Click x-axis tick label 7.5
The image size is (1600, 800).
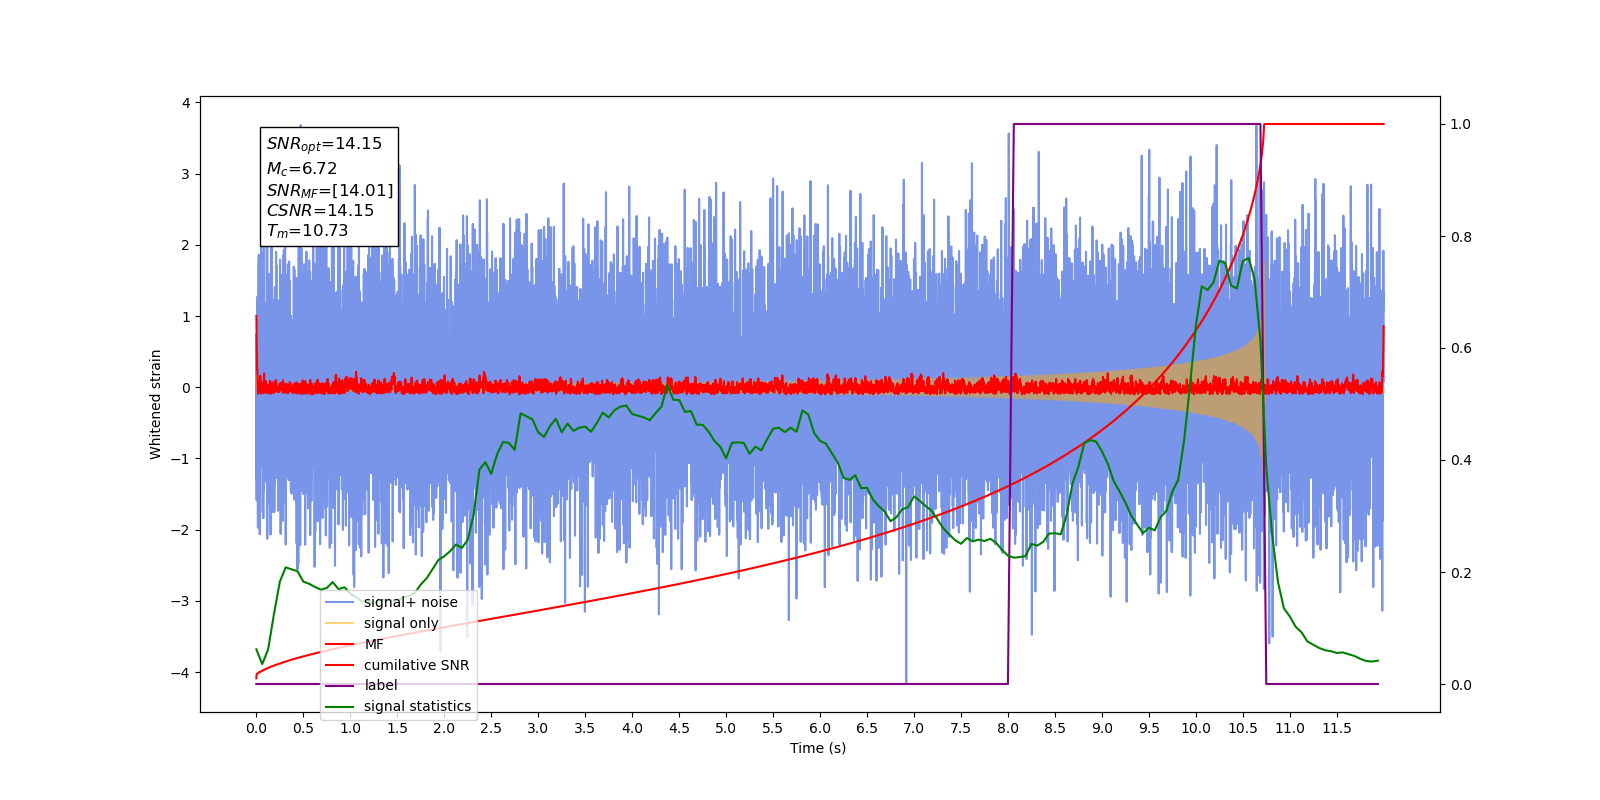tap(961, 728)
